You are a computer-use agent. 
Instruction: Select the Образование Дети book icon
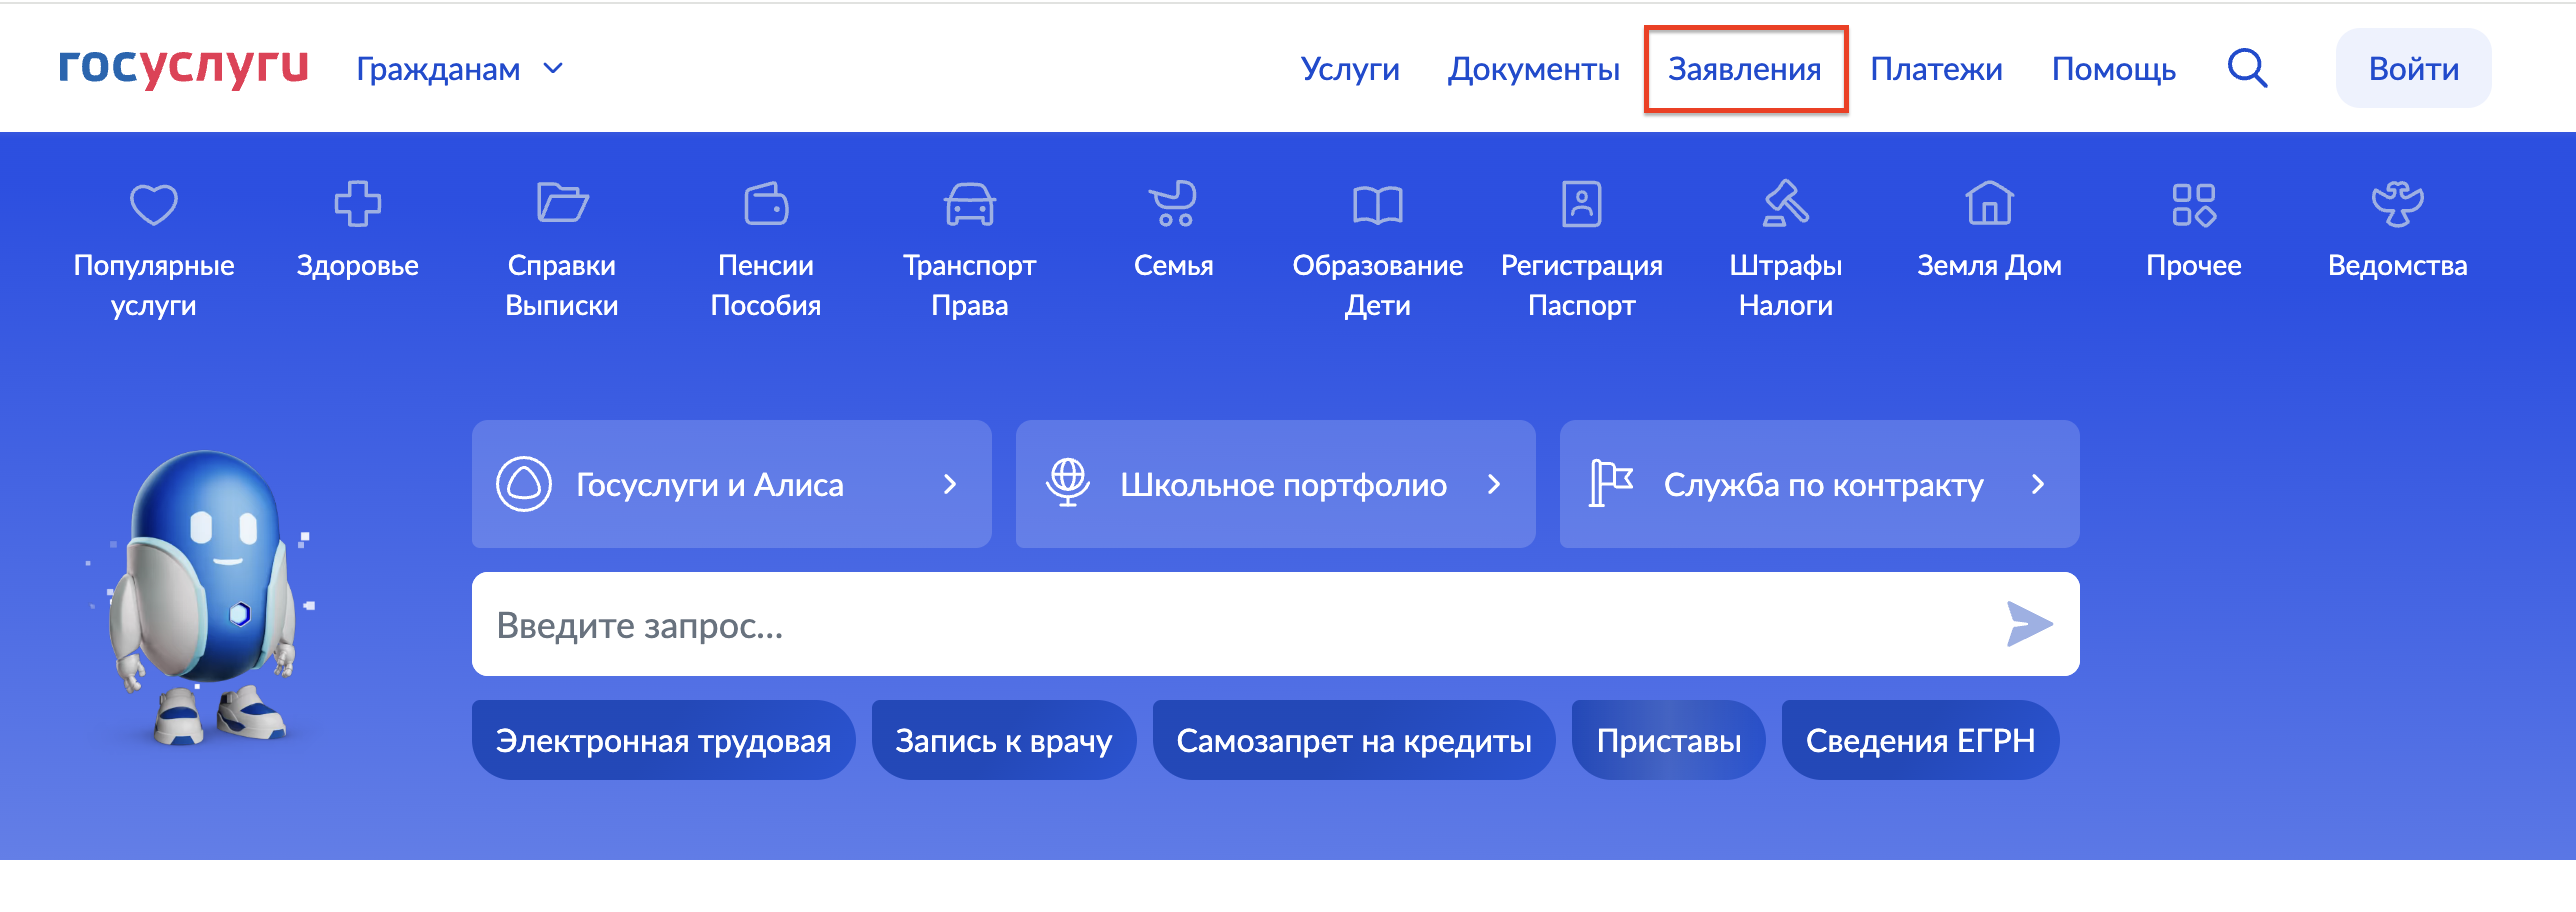[1378, 205]
